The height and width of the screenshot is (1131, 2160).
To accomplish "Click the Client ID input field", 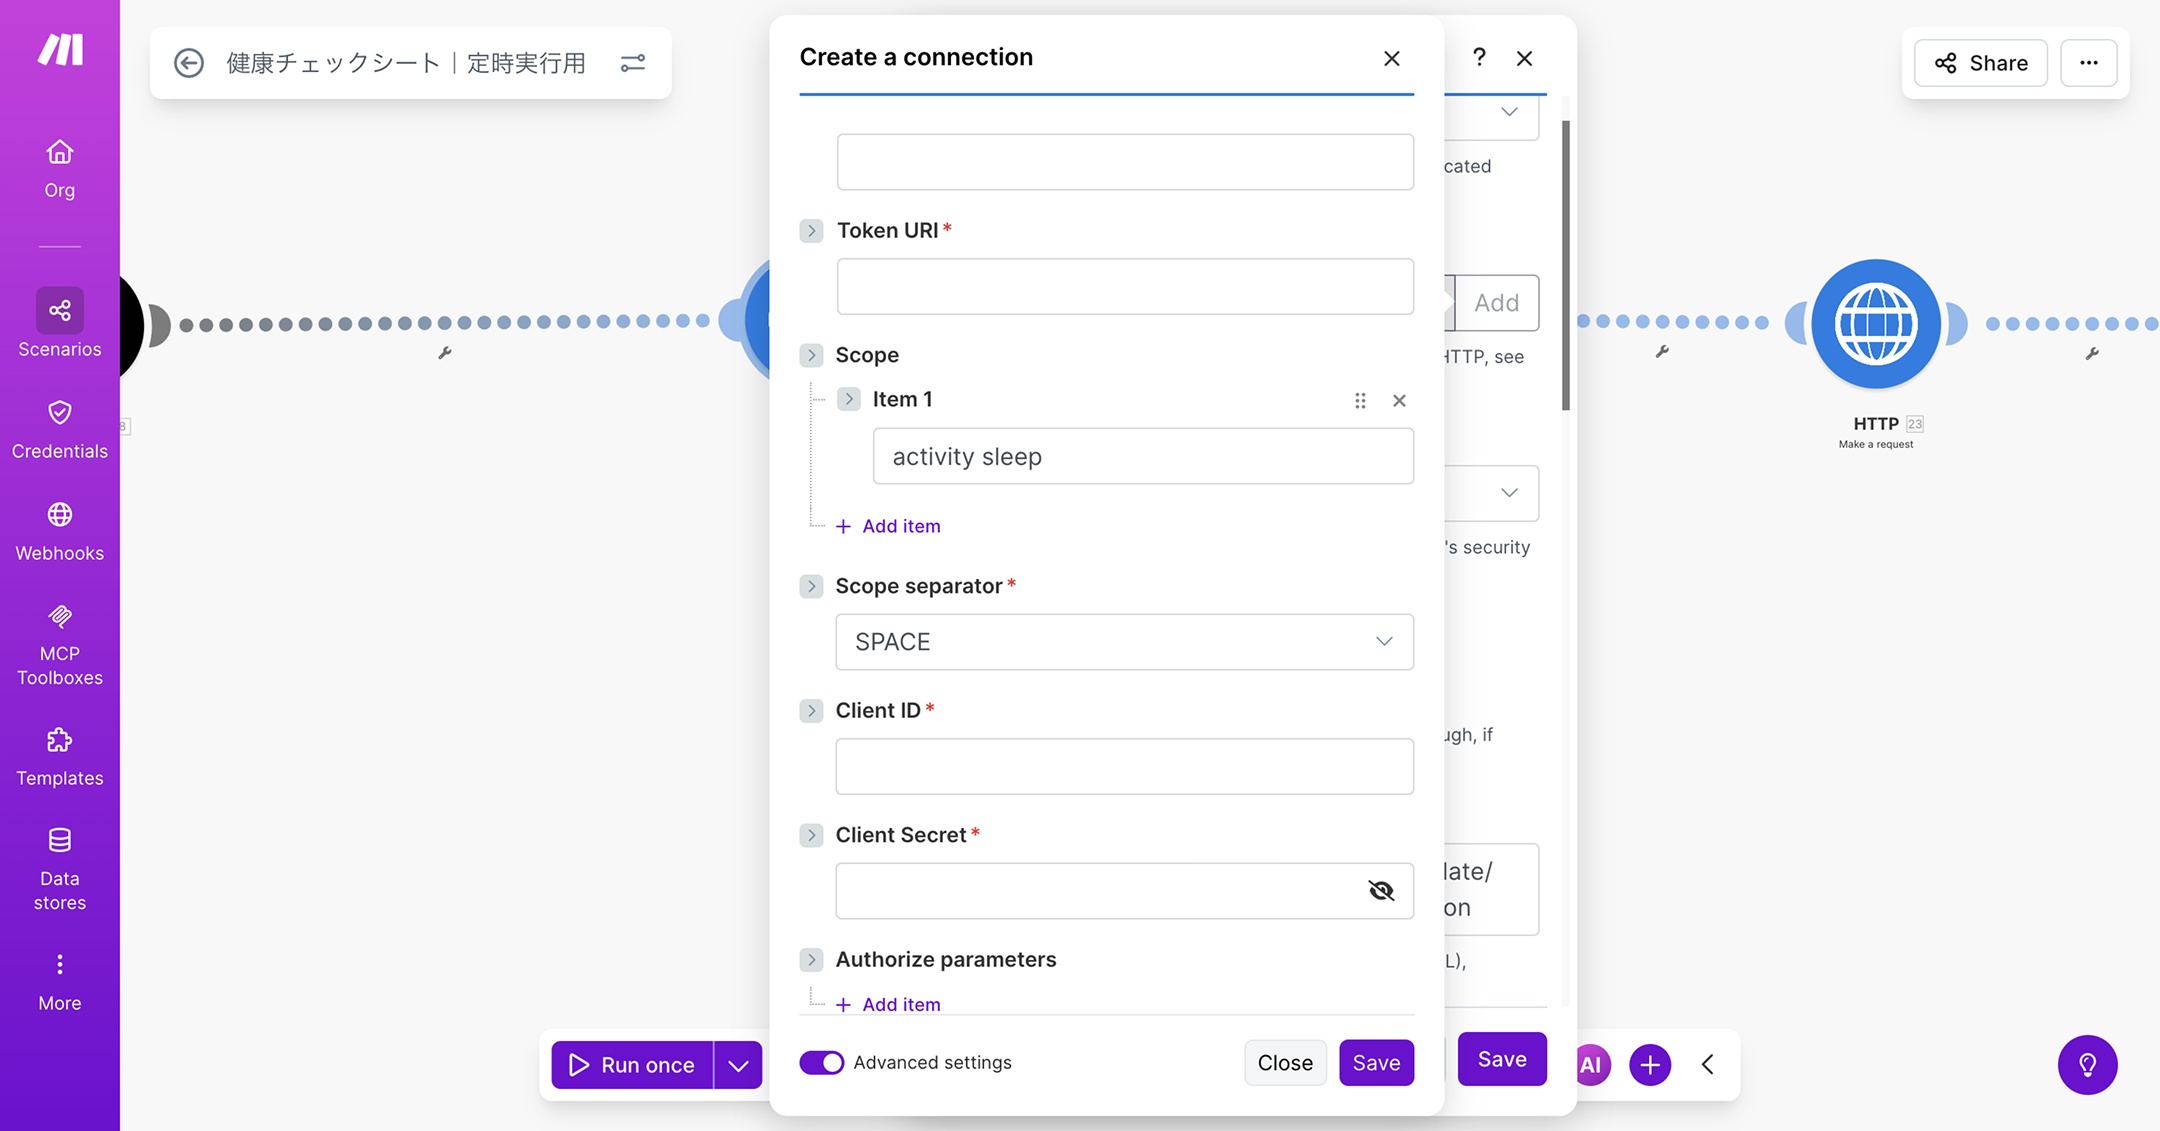I will (1124, 767).
